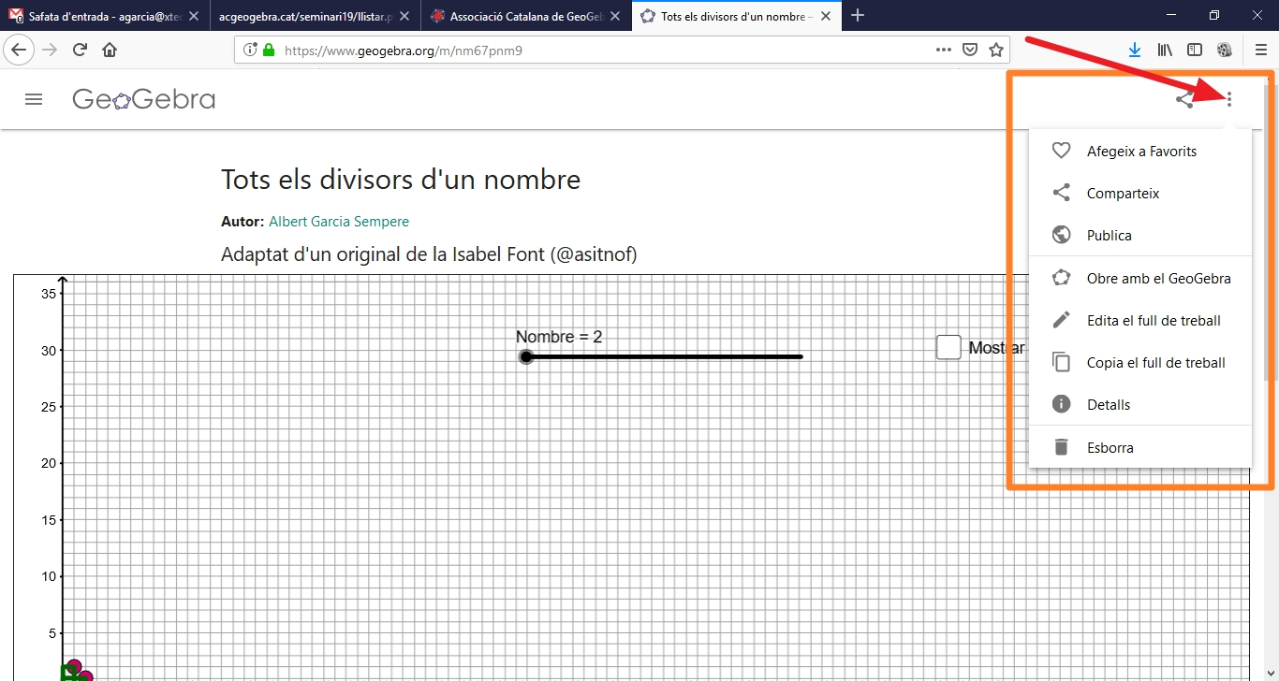The height and width of the screenshot is (681, 1279).
Task: Click the Nombre slider track
Action: [664, 357]
